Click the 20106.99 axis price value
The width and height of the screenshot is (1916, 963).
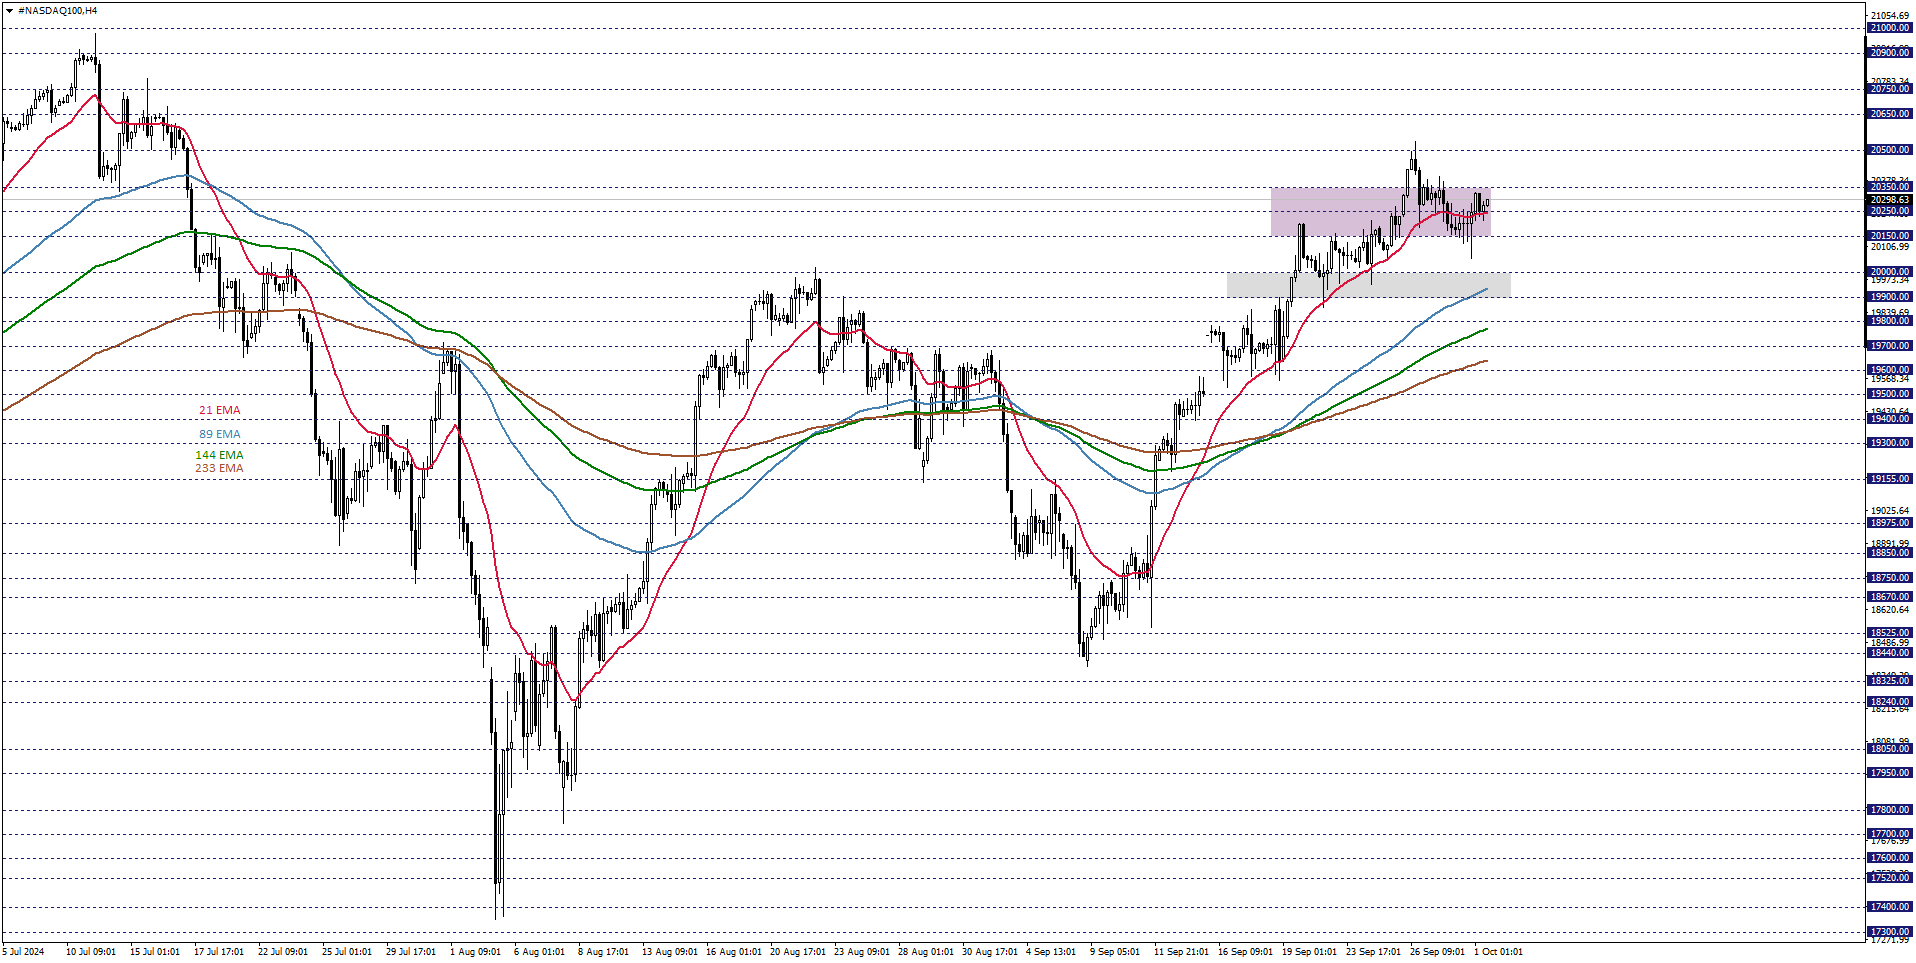[x=1890, y=247]
